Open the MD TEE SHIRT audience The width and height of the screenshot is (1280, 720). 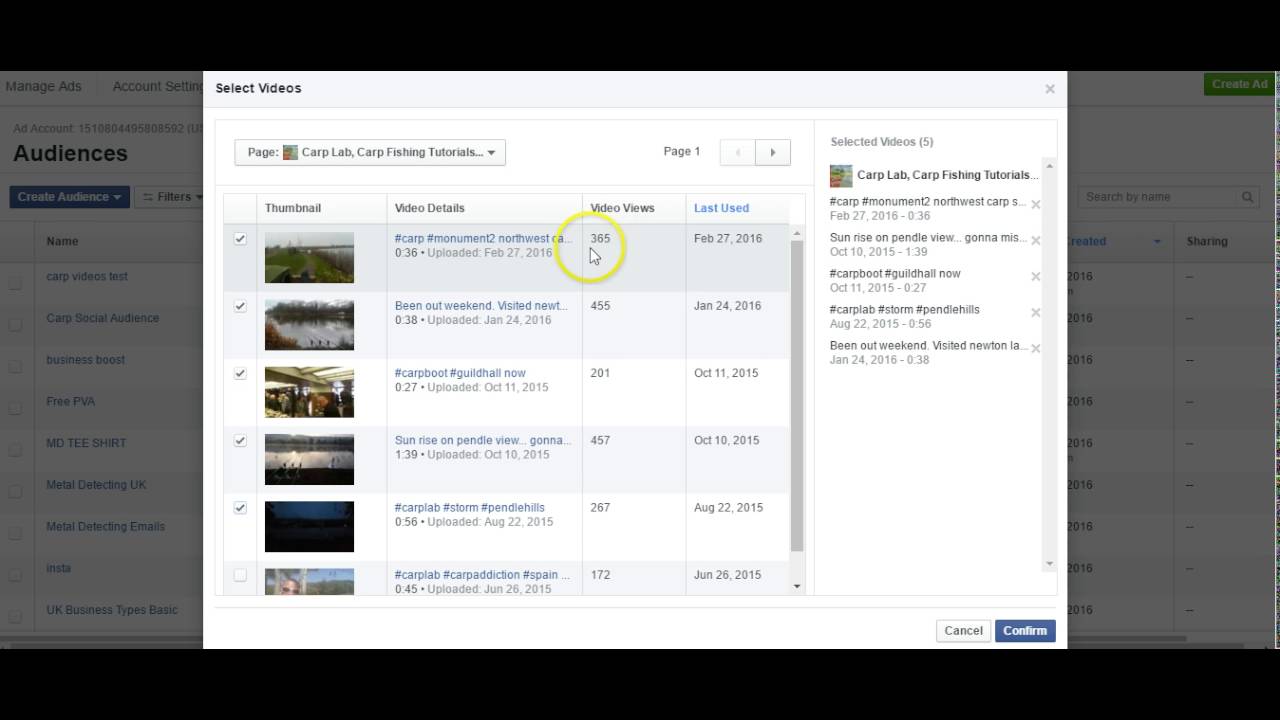tap(86, 443)
